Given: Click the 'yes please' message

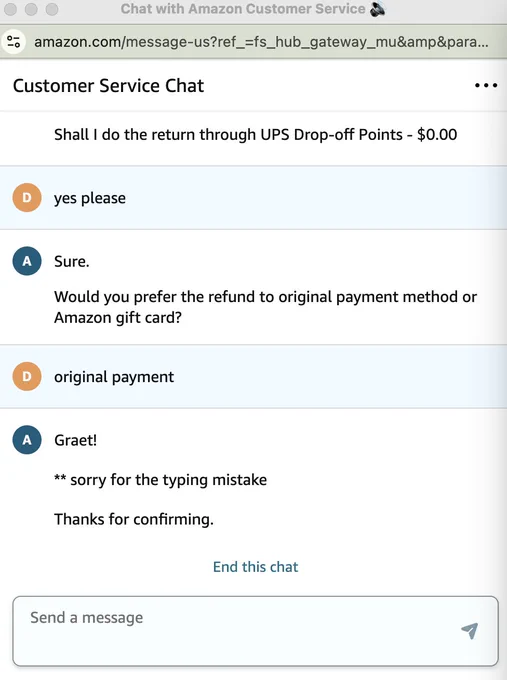Looking at the screenshot, I should pyautogui.click(x=90, y=198).
